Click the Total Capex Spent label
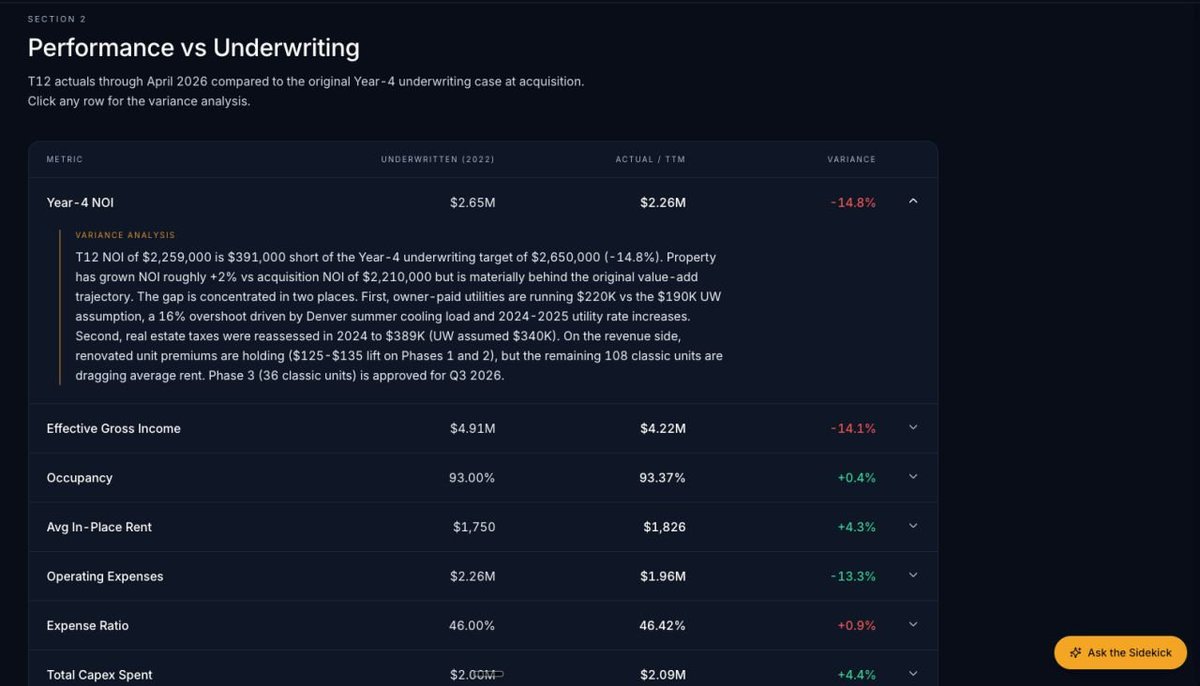 point(99,675)
